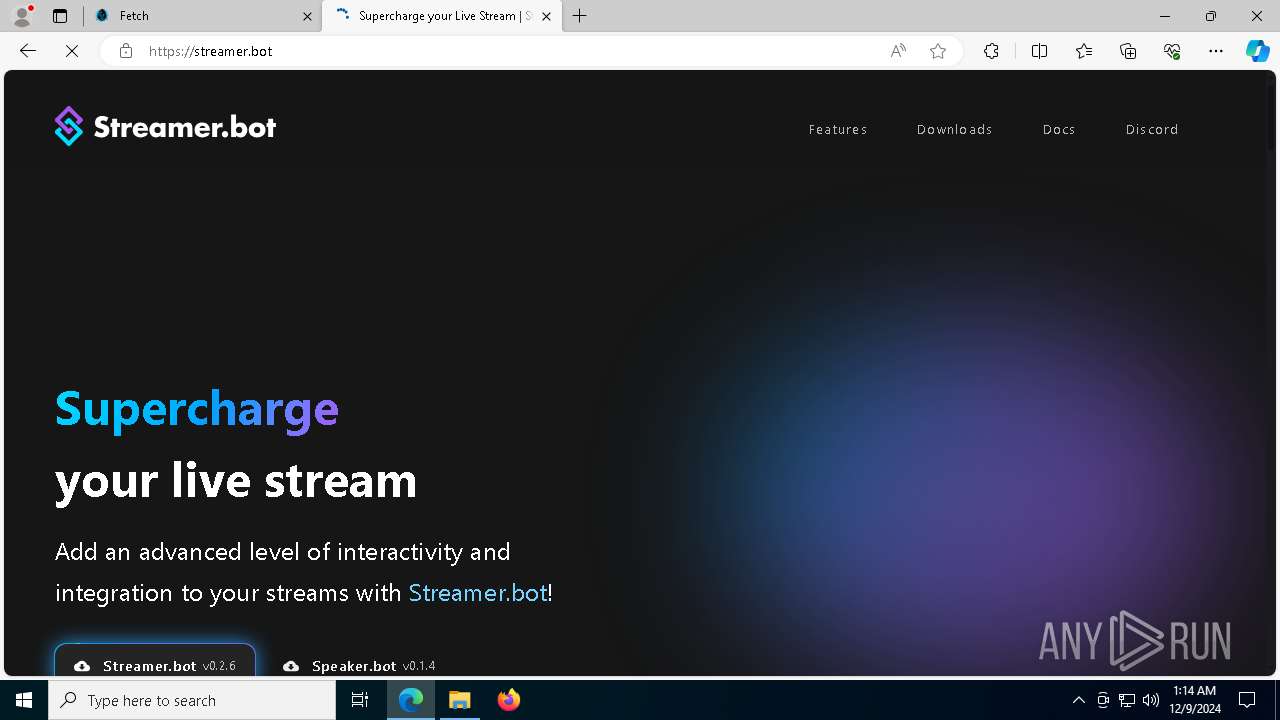This screenshot has height=720, width=1280.
Task: Select the Supercharge your Live Stream tab
Action: 440,16
